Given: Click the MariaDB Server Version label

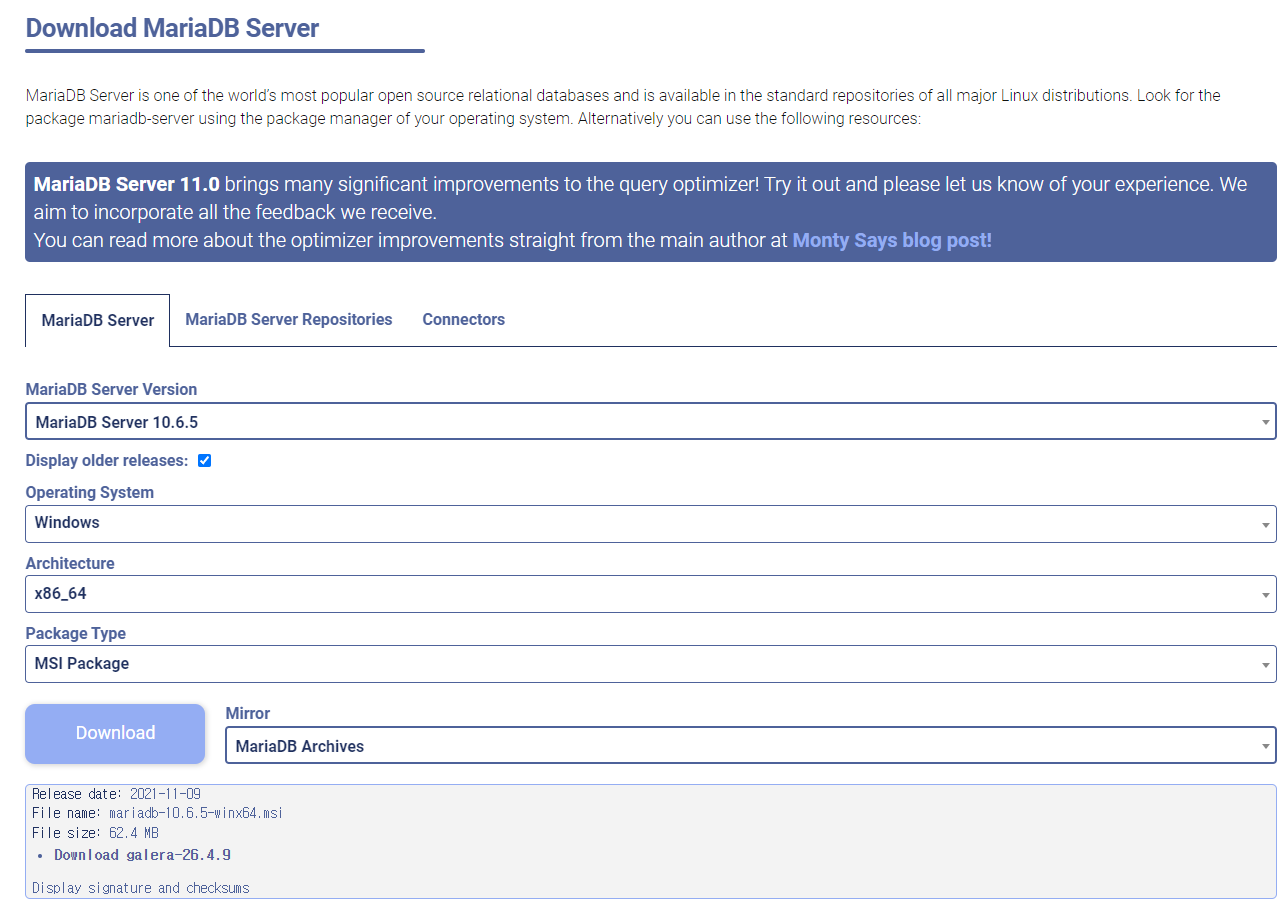Looking at the screenshot, I should pyautogui.click(x=111, y=389).
